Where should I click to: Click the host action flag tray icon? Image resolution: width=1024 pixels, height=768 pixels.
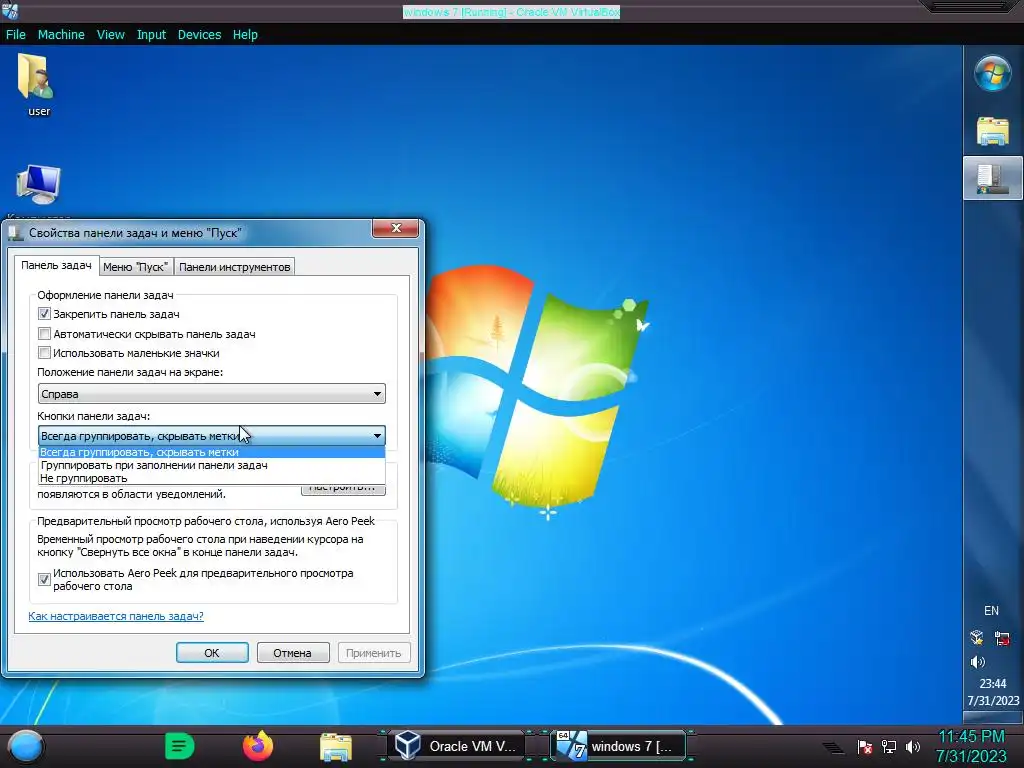pos(865,747)
